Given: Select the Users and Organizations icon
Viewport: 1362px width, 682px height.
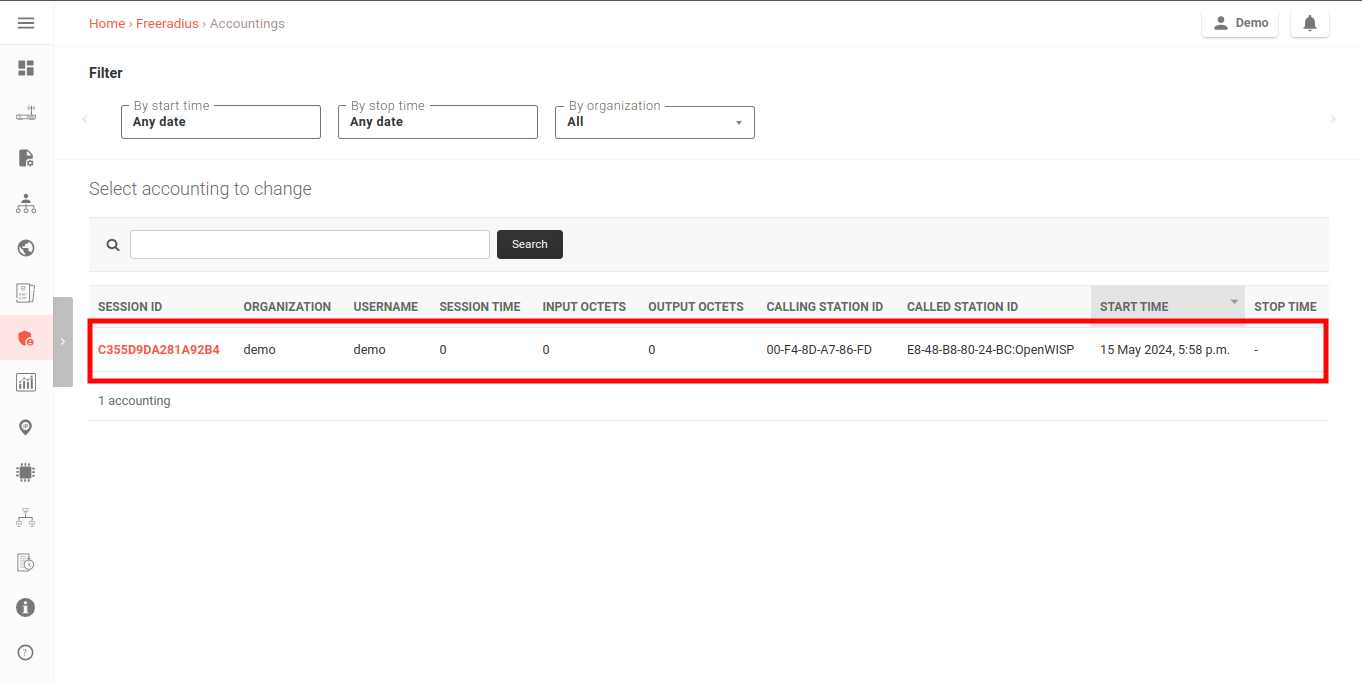Looking at the screenshot, I should click(x=26, y=203).
